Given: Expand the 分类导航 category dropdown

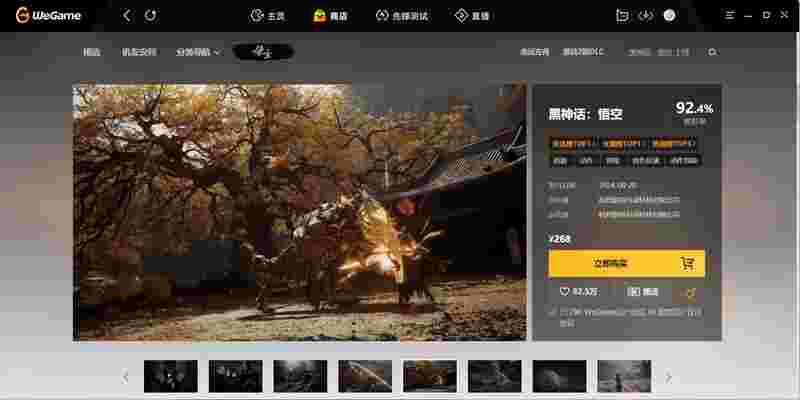Looking at the screenshot, I should click(x=198, y=52).
